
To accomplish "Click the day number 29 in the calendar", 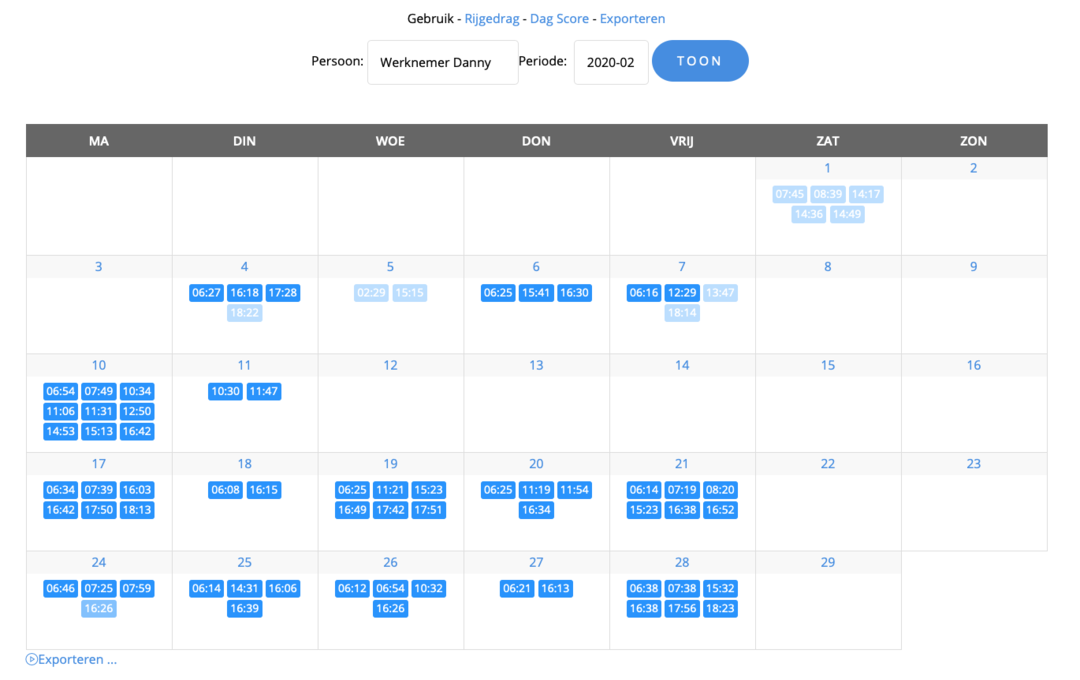I will 827,561.
